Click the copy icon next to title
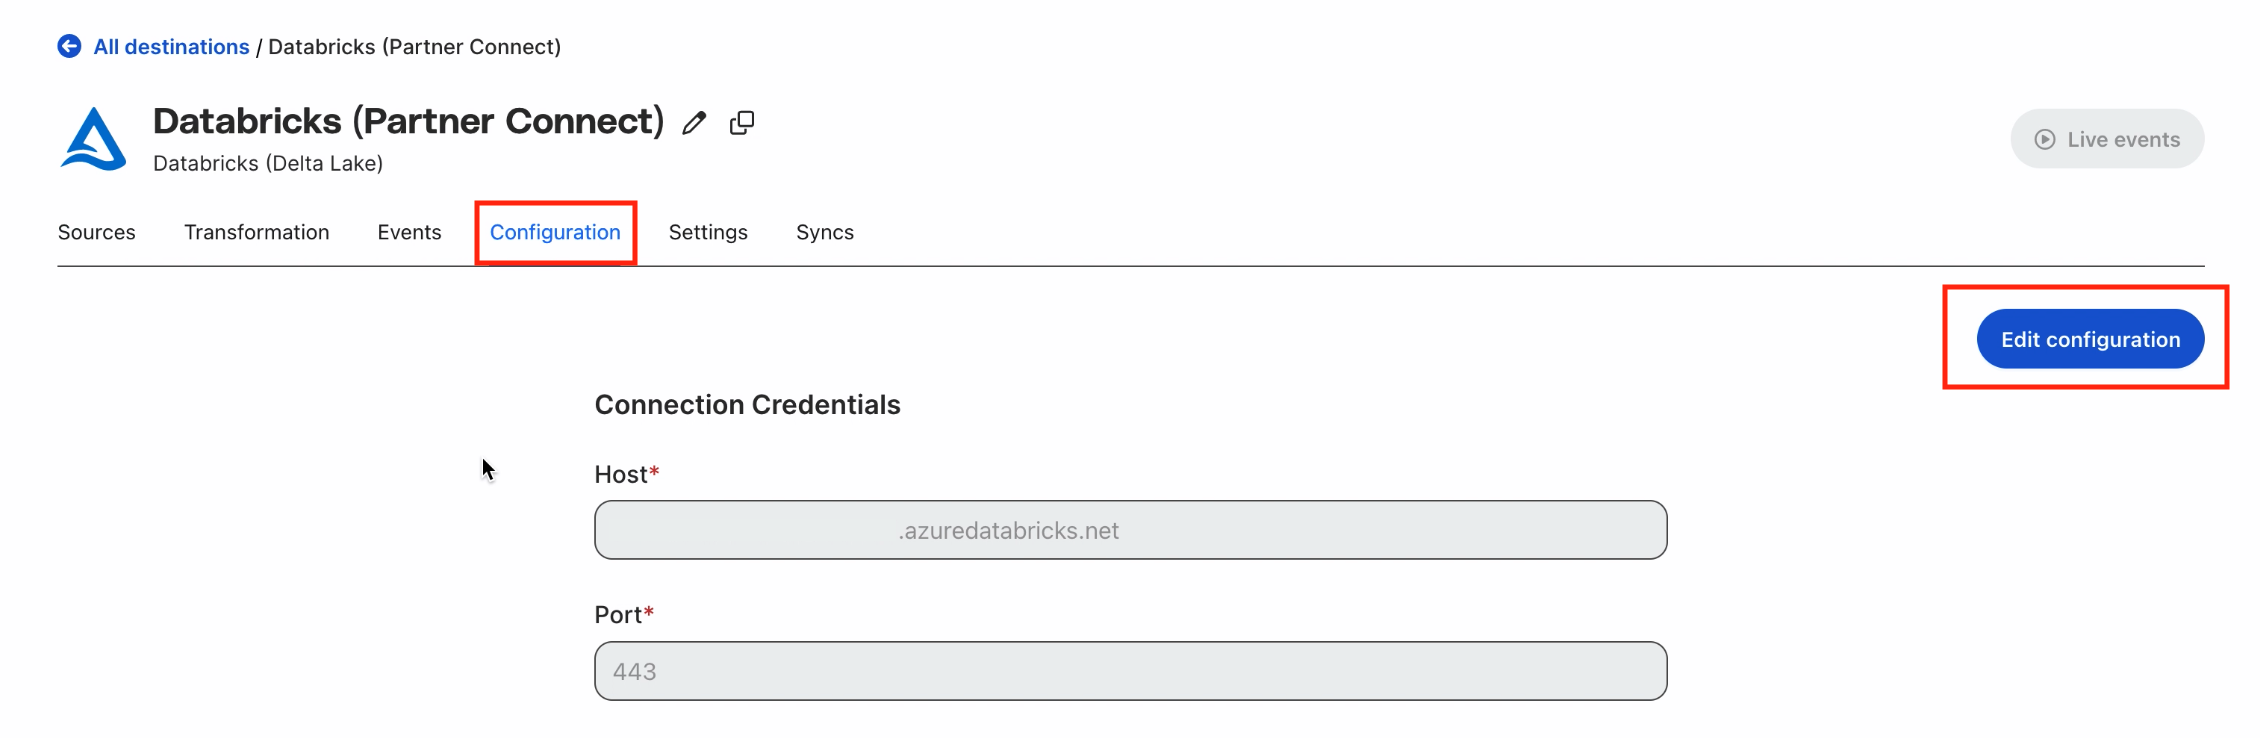The image size is (2260, 738). click(x=742, y=123)
